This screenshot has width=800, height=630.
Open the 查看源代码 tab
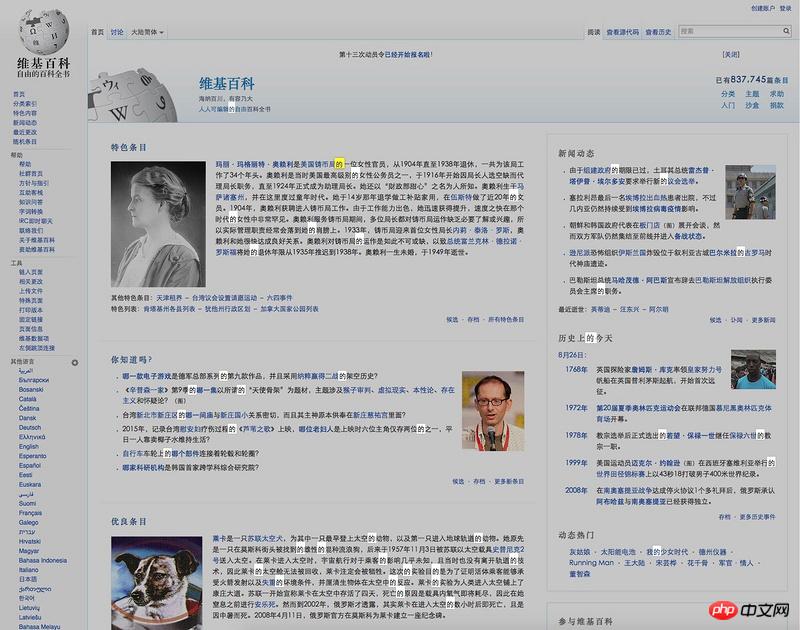(x=622, y=32)
